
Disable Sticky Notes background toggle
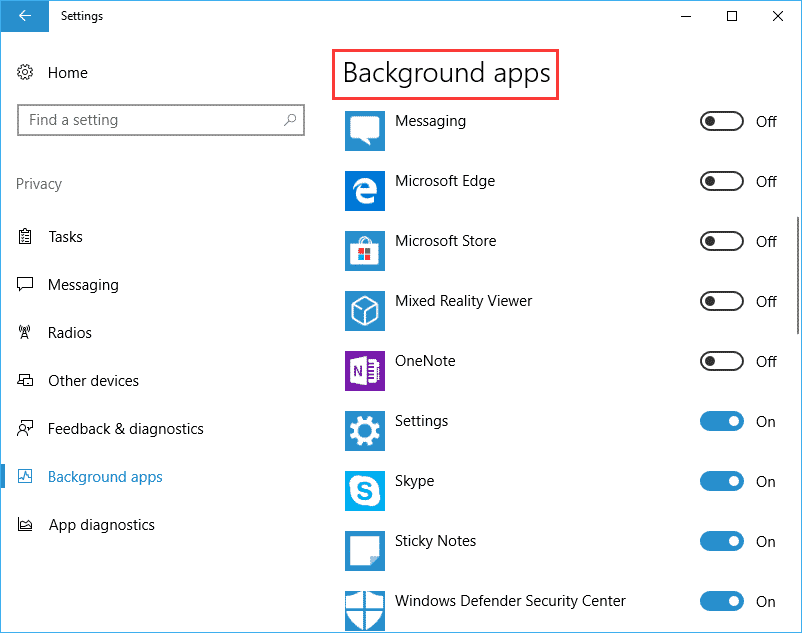(x=722, y=541)
